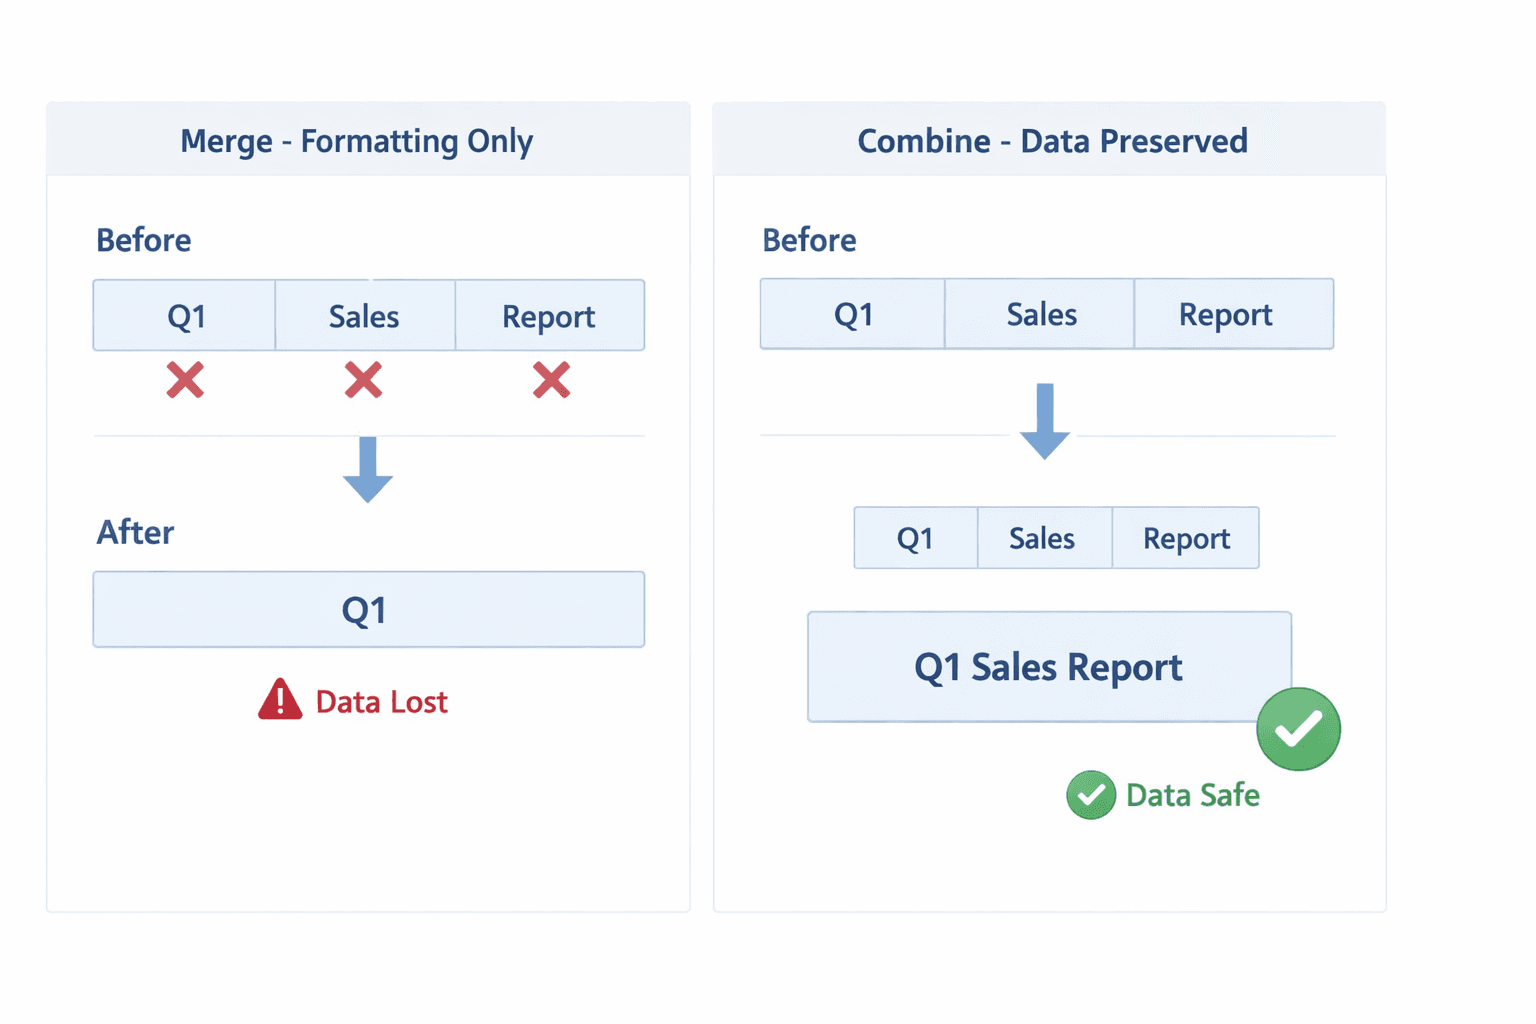Click the smaller Report cell above Q1 Sales Report

pos(1186,538)
